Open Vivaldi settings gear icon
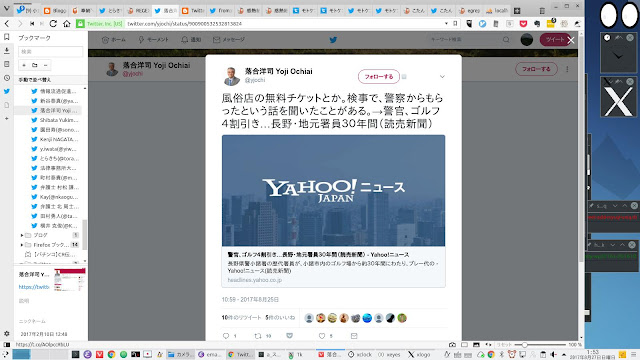The height and width of the screenshot is (360, 640). pyautogui.click(x=7, y=333)
